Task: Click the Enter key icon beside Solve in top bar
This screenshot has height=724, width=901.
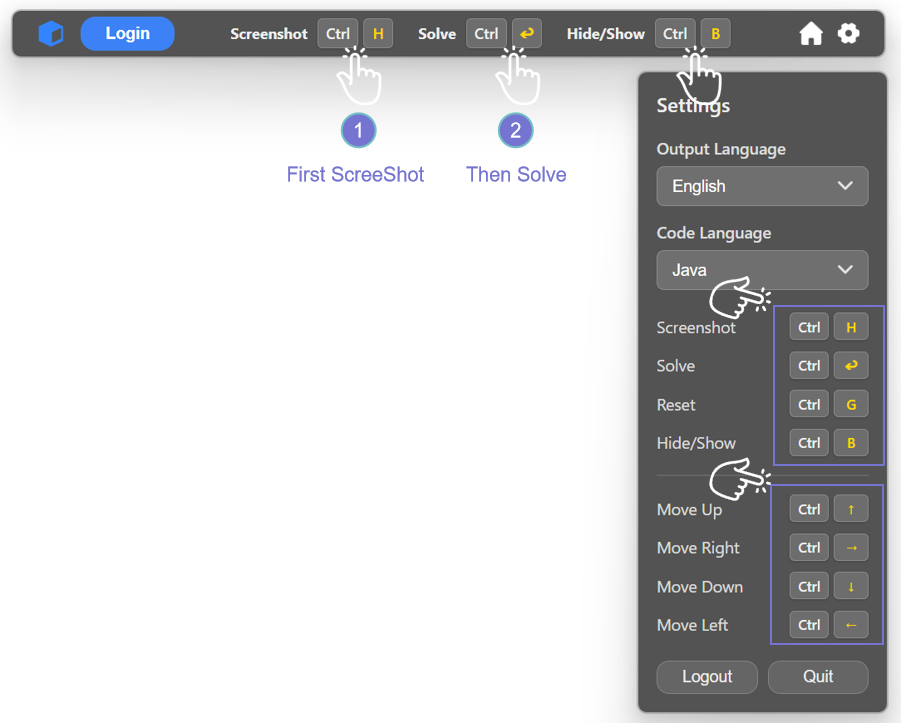Action: click(x=527, y=34)
